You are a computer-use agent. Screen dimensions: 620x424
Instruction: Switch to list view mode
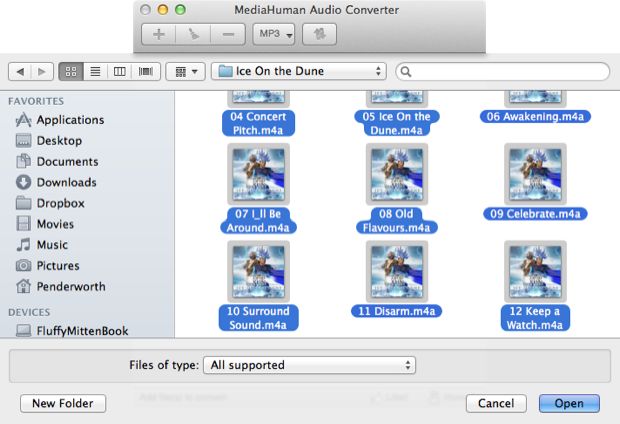pyautogui.click(x=96, y=72)
